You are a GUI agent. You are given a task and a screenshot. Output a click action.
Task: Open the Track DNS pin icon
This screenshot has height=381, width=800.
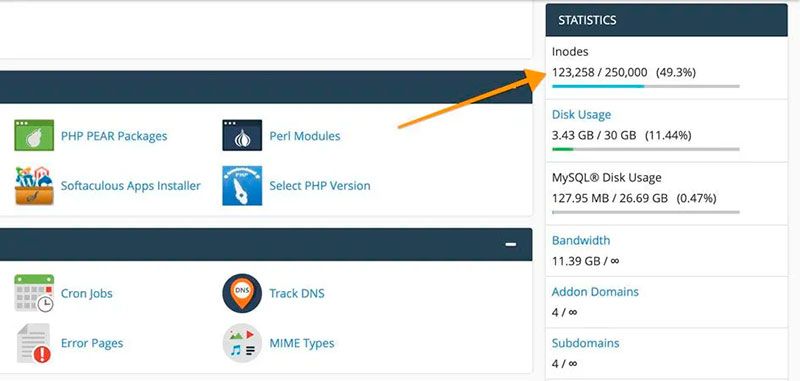242,293
